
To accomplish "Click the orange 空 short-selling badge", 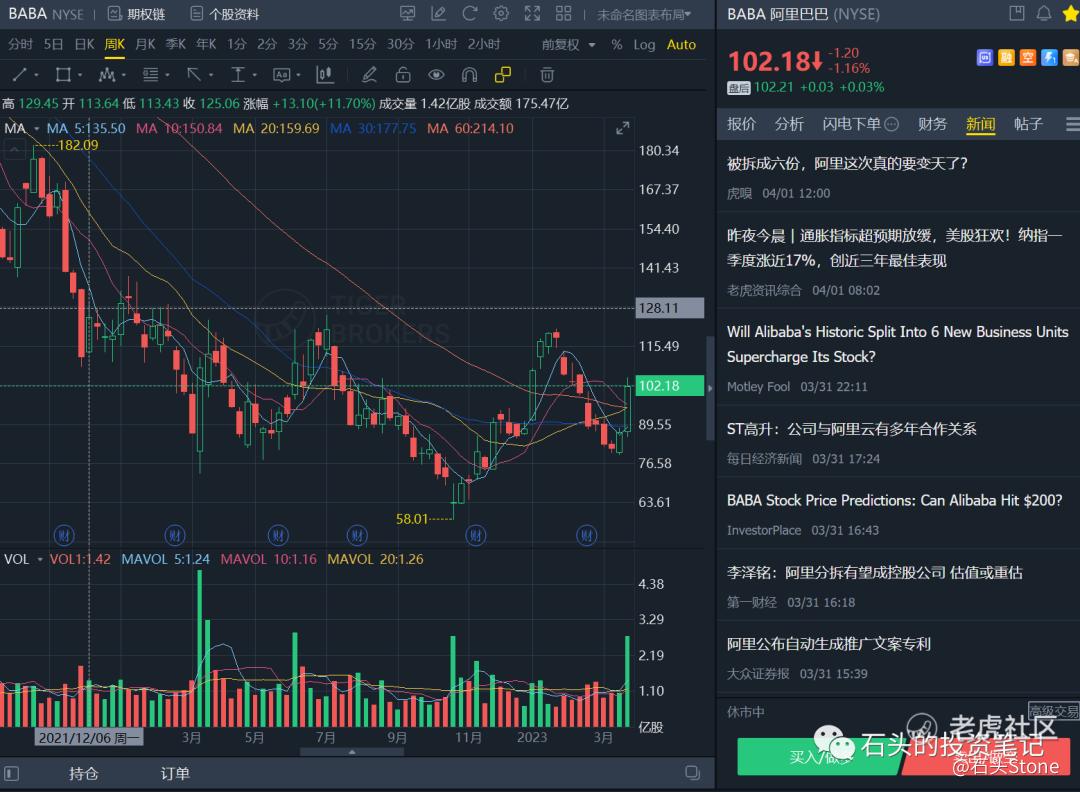I will click(x=1028, y=58).
